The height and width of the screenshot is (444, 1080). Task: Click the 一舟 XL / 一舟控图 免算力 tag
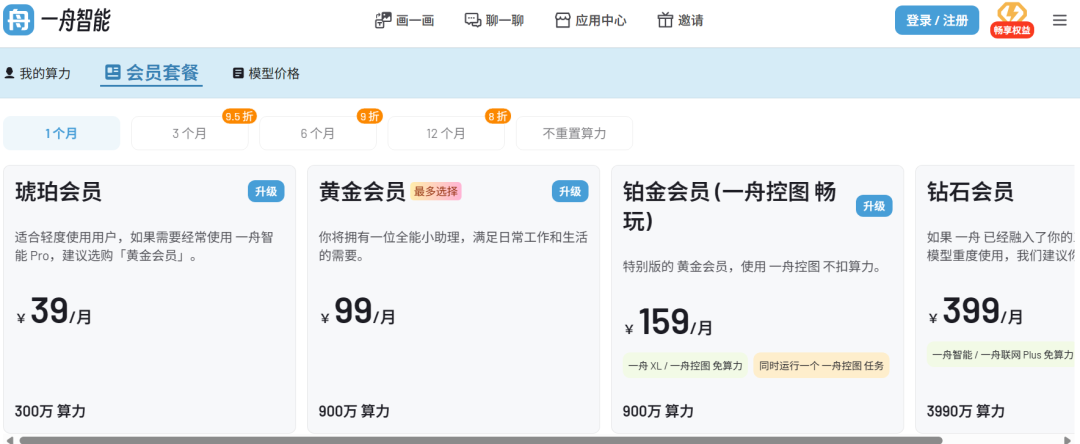(x=685, y=366)
